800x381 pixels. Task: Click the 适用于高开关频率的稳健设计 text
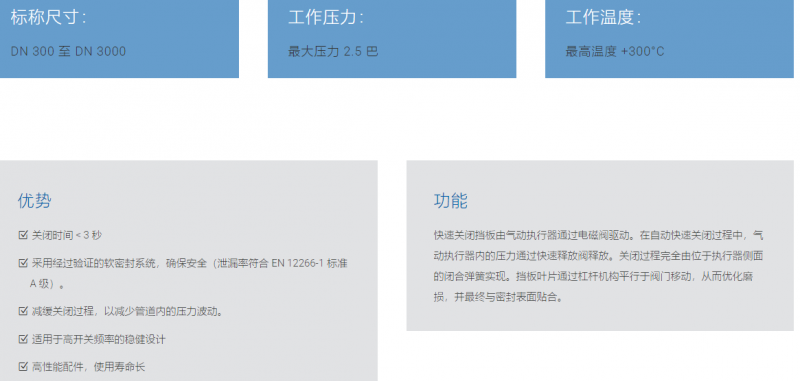[98, 339]
